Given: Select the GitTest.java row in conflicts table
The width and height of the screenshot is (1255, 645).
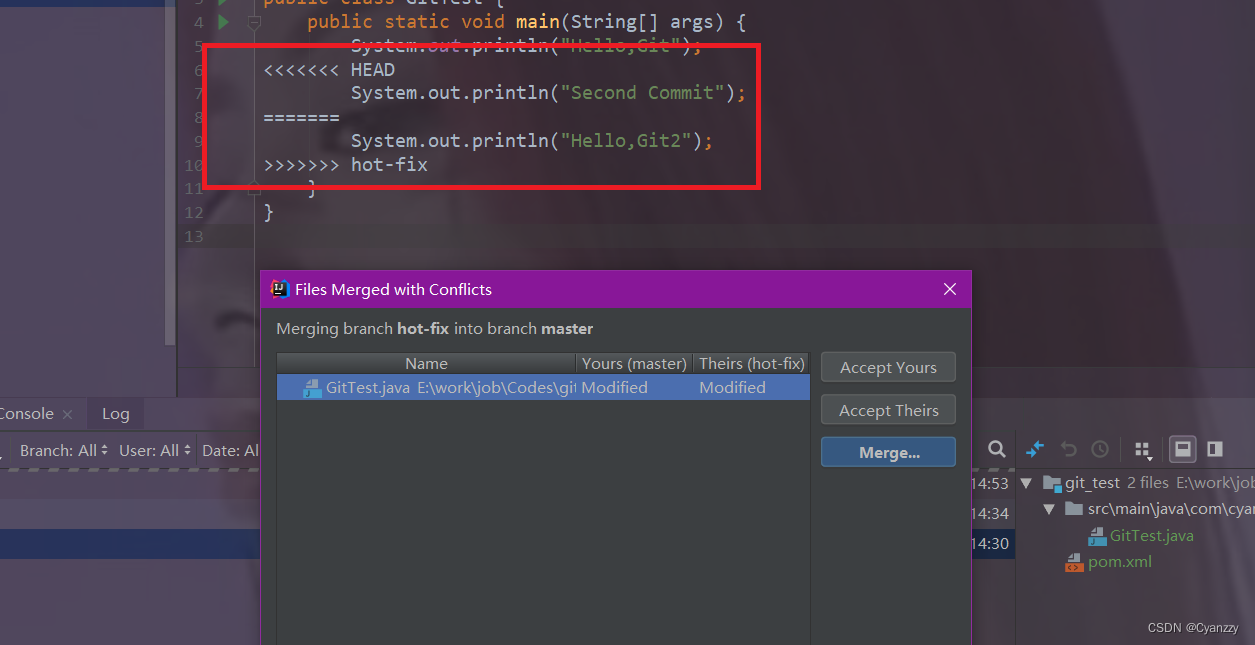Looking at the screenshot, I should pos(543,388).
